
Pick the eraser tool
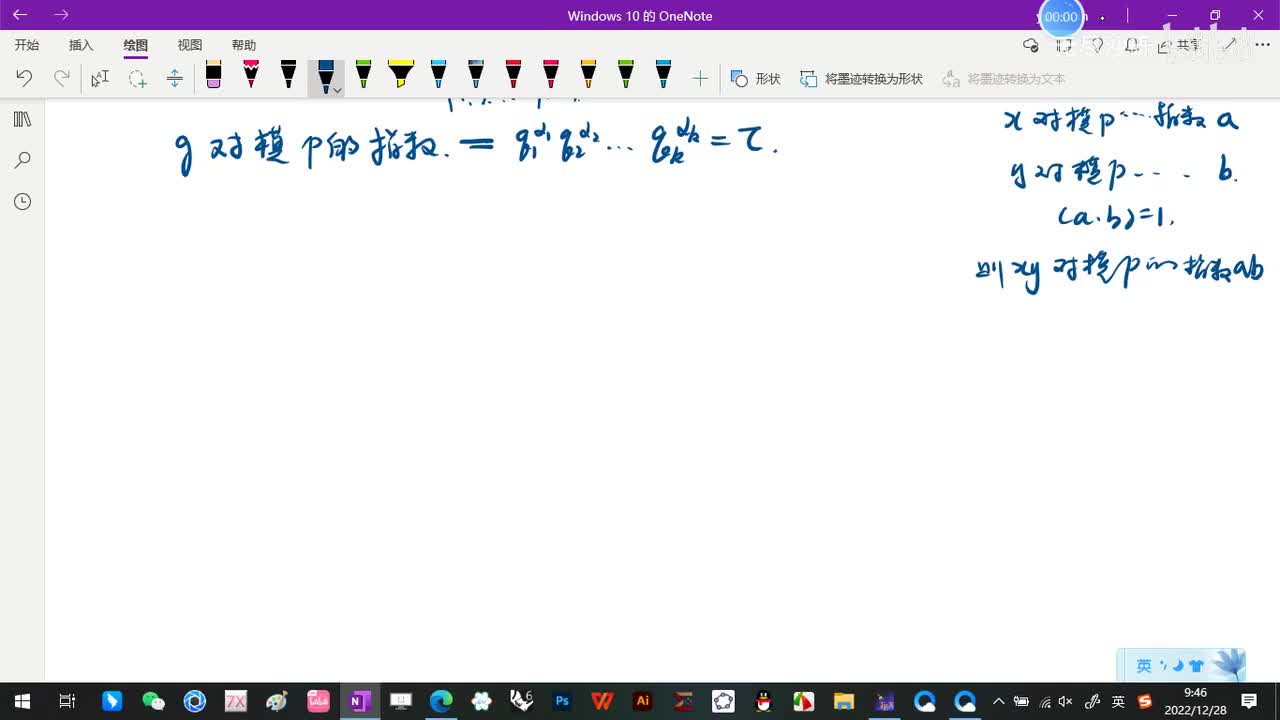click(213, 75)
